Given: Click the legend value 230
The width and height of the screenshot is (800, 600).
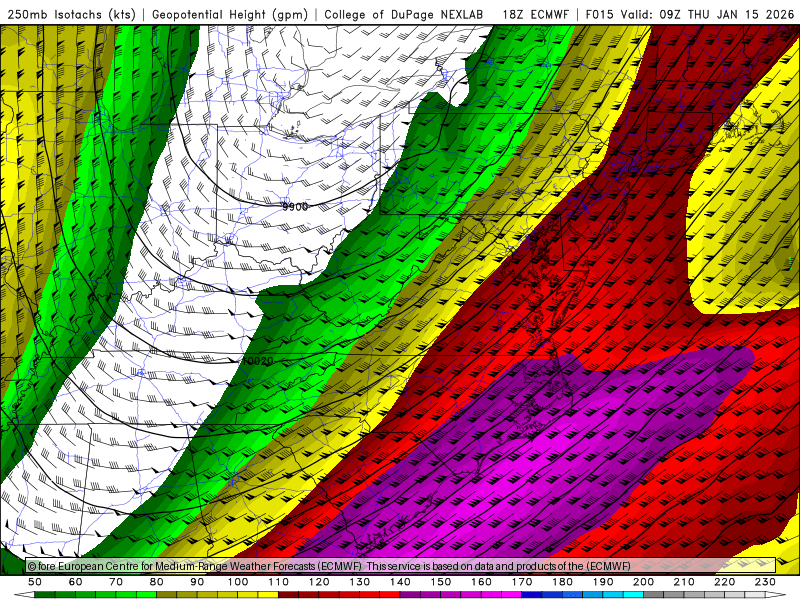Looking at the screenshot, I should click(x=765, y=582).
